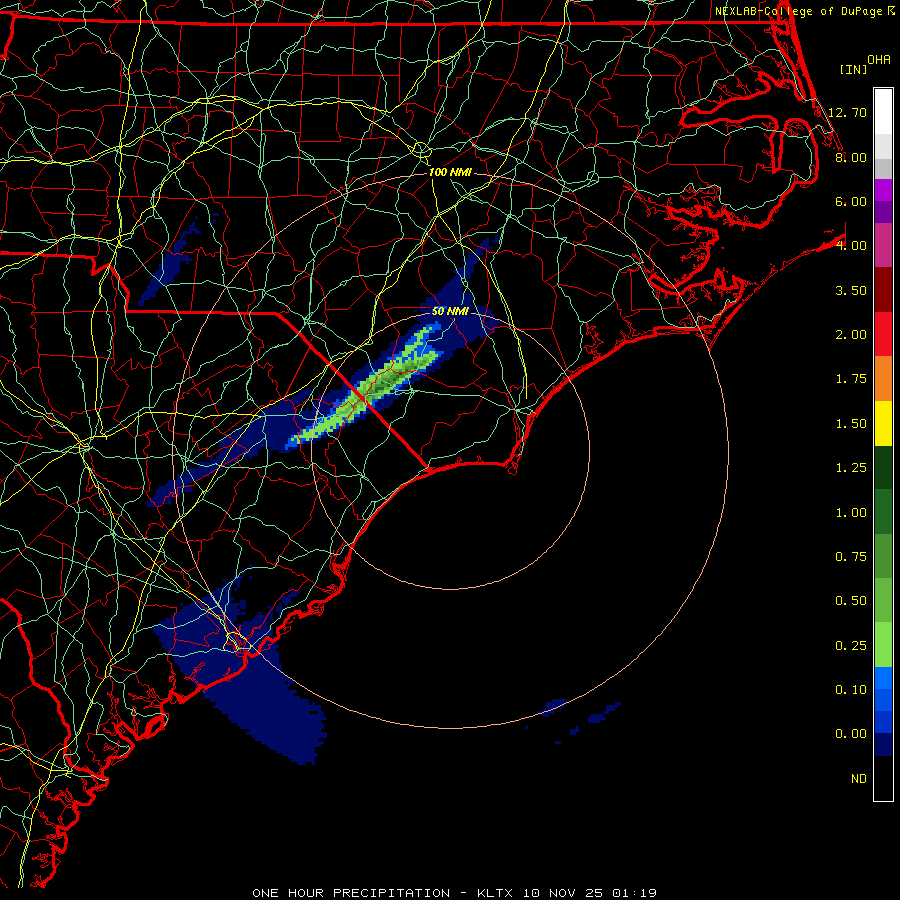Click the '12.70' legend value
Viewport: 900px width, 900px height.
(848, 112)
